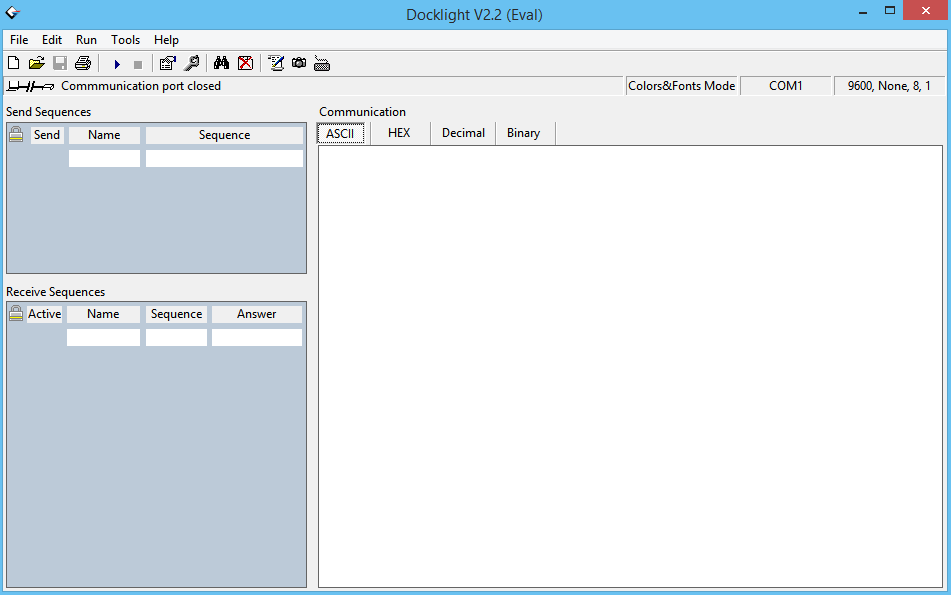Take a communication snapshot with camera icon
Image resolution: width=951 pixels, height=595 pixels.
coord(298,62)
